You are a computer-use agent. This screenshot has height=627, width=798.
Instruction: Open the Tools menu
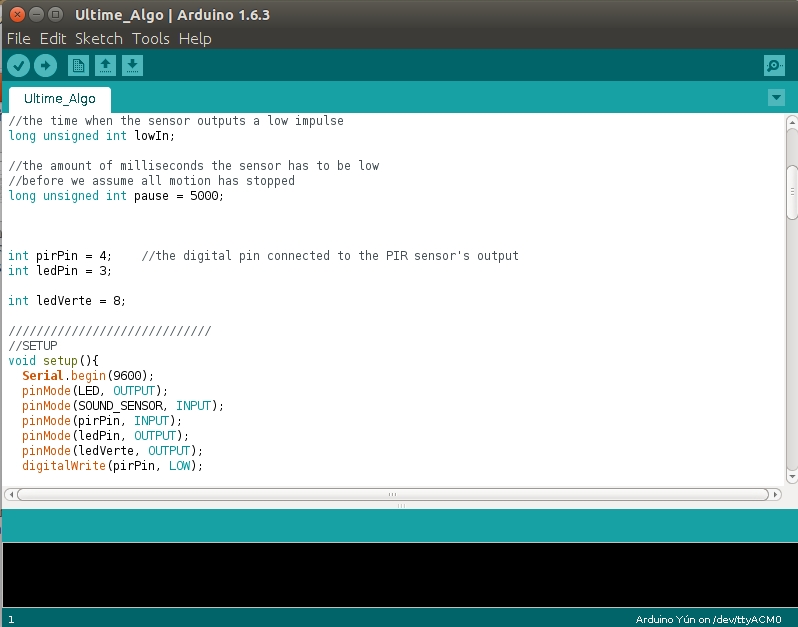point(150,39)
